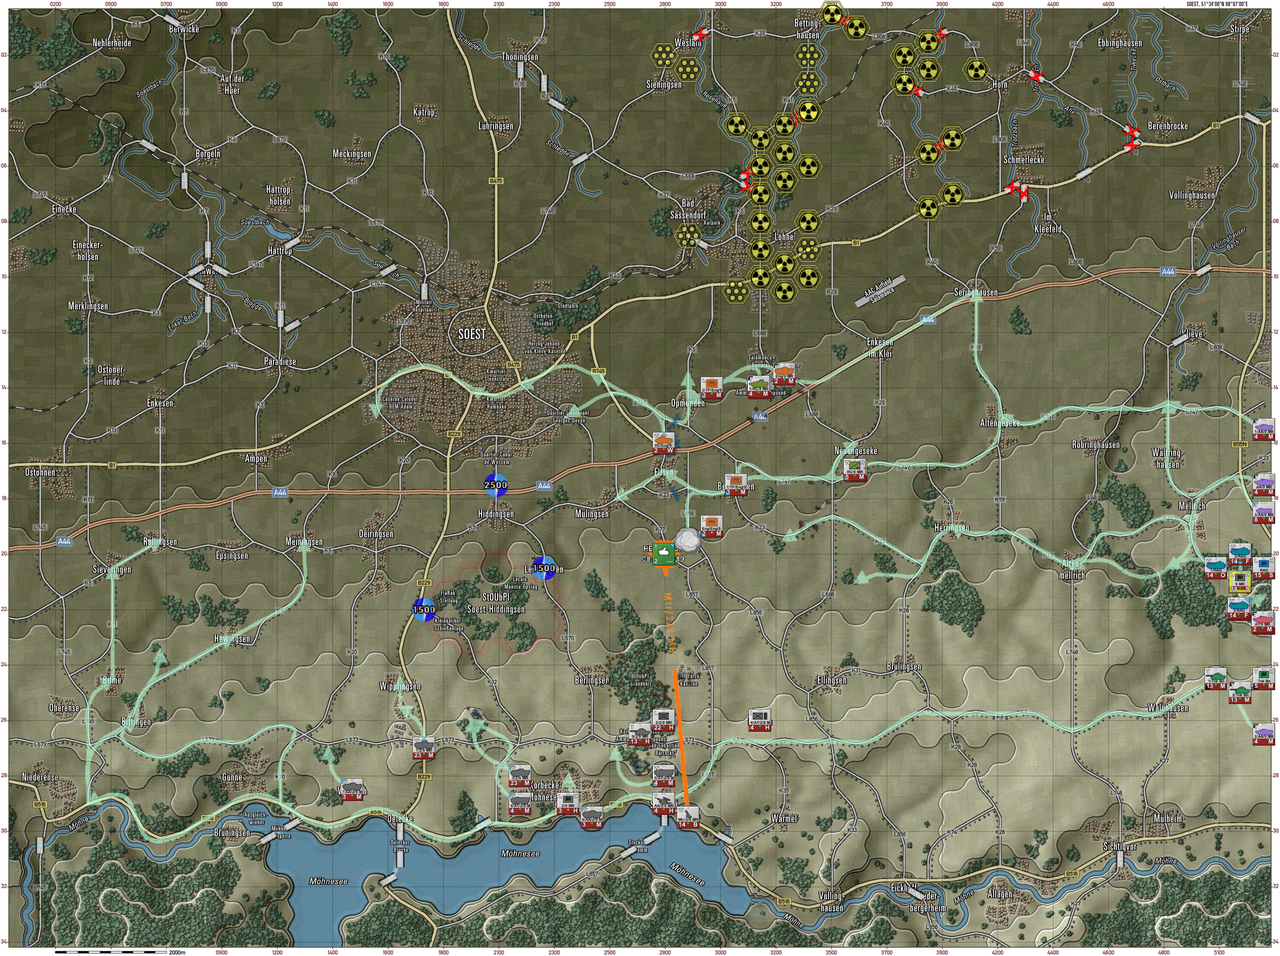
Task: Click the destroyed bridge marker at Berenbrocke
Action: (x=1132, y=131)
